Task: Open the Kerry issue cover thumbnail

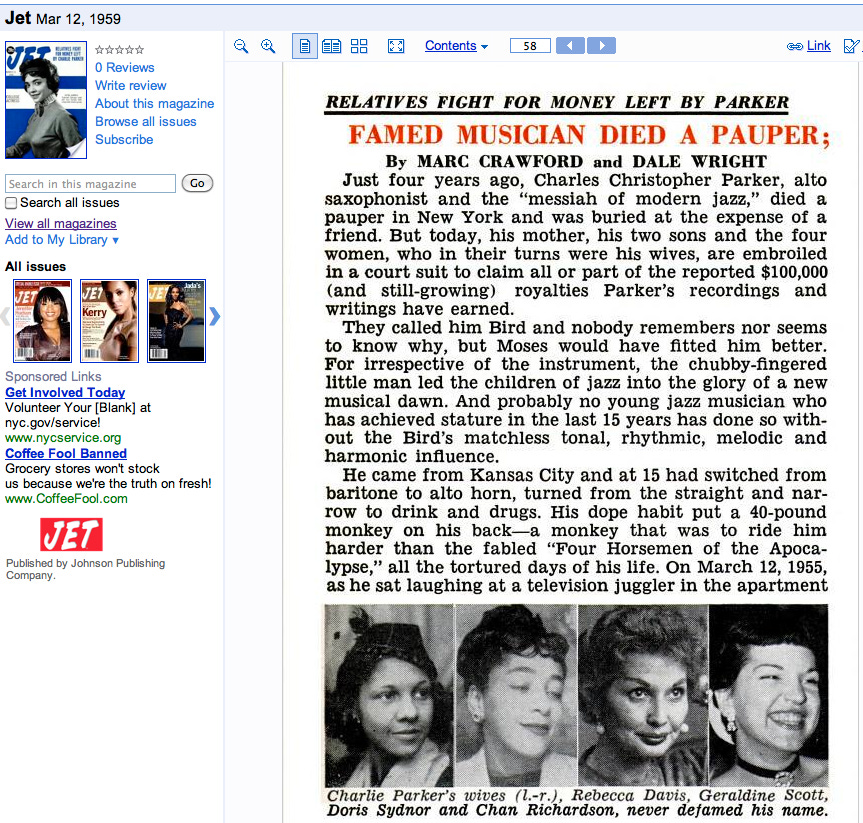Action: (x=110, y=321)
